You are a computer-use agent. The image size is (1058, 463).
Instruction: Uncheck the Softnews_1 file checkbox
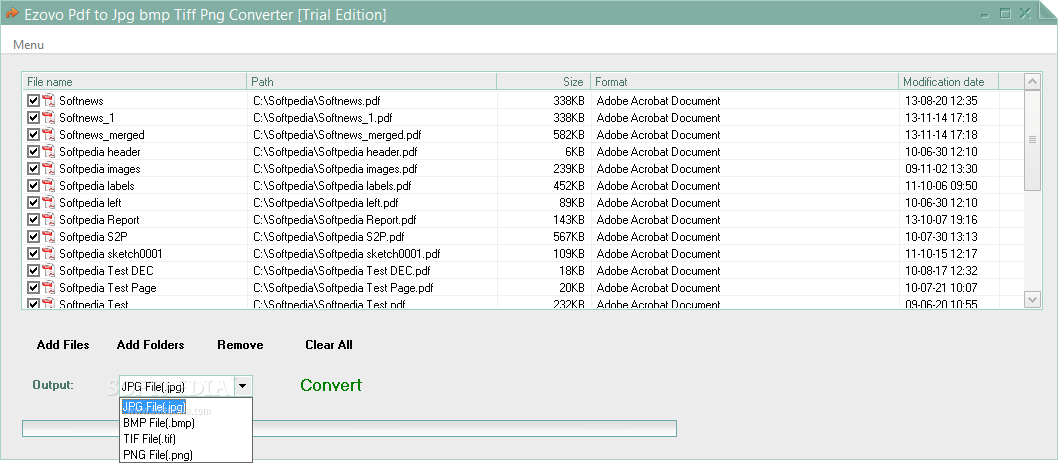click(x=33, y=117)
